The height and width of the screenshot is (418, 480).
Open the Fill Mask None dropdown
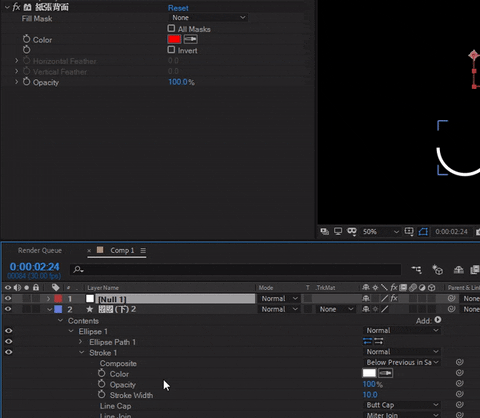(x=209, y=18)
